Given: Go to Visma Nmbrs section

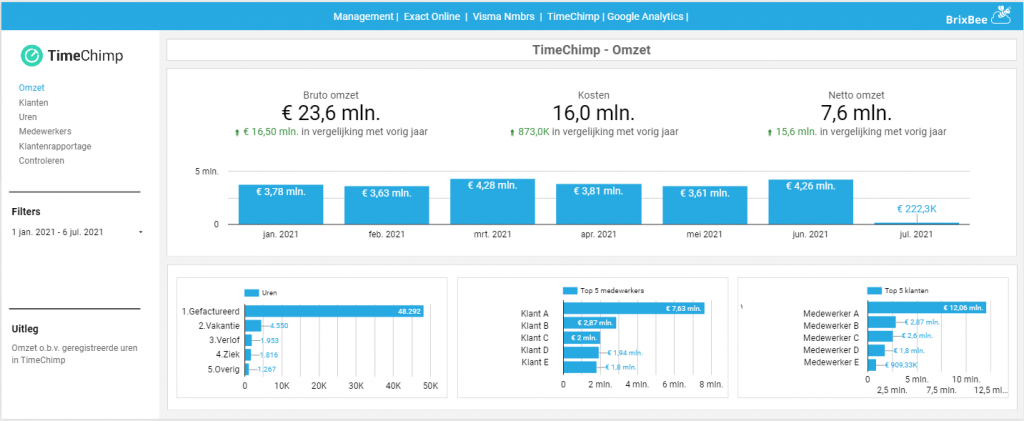Looking at the screenshot, I should pyautogui.click(x=504, y=16).
